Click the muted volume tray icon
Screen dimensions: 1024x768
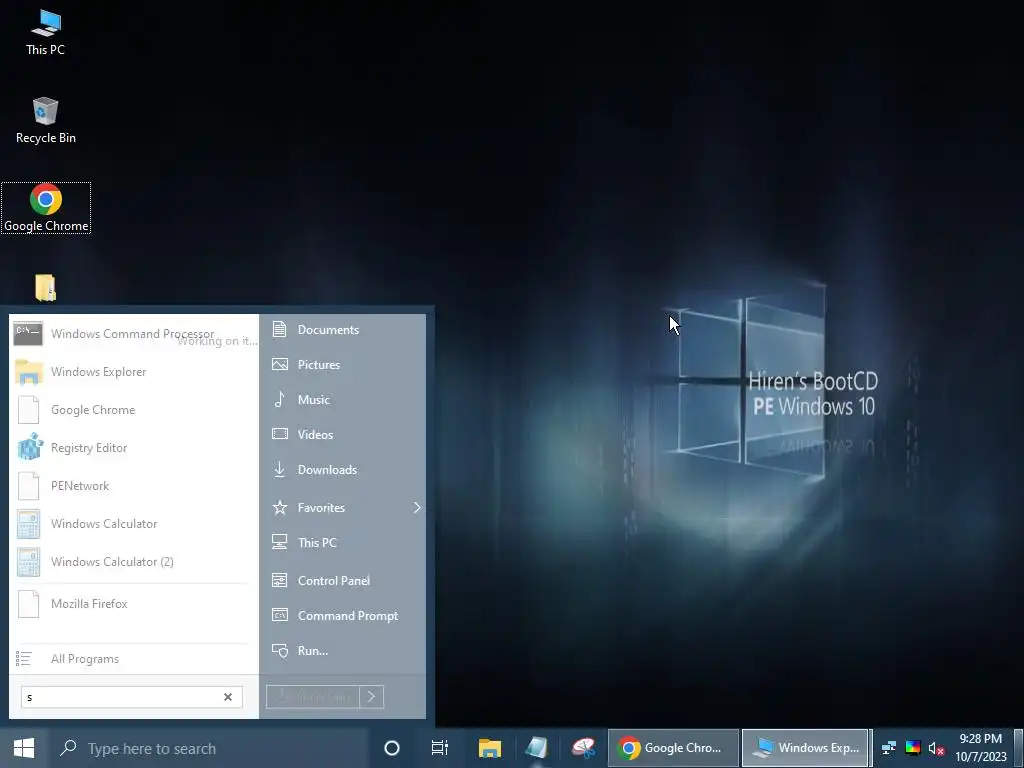click(x=936, y=748)
